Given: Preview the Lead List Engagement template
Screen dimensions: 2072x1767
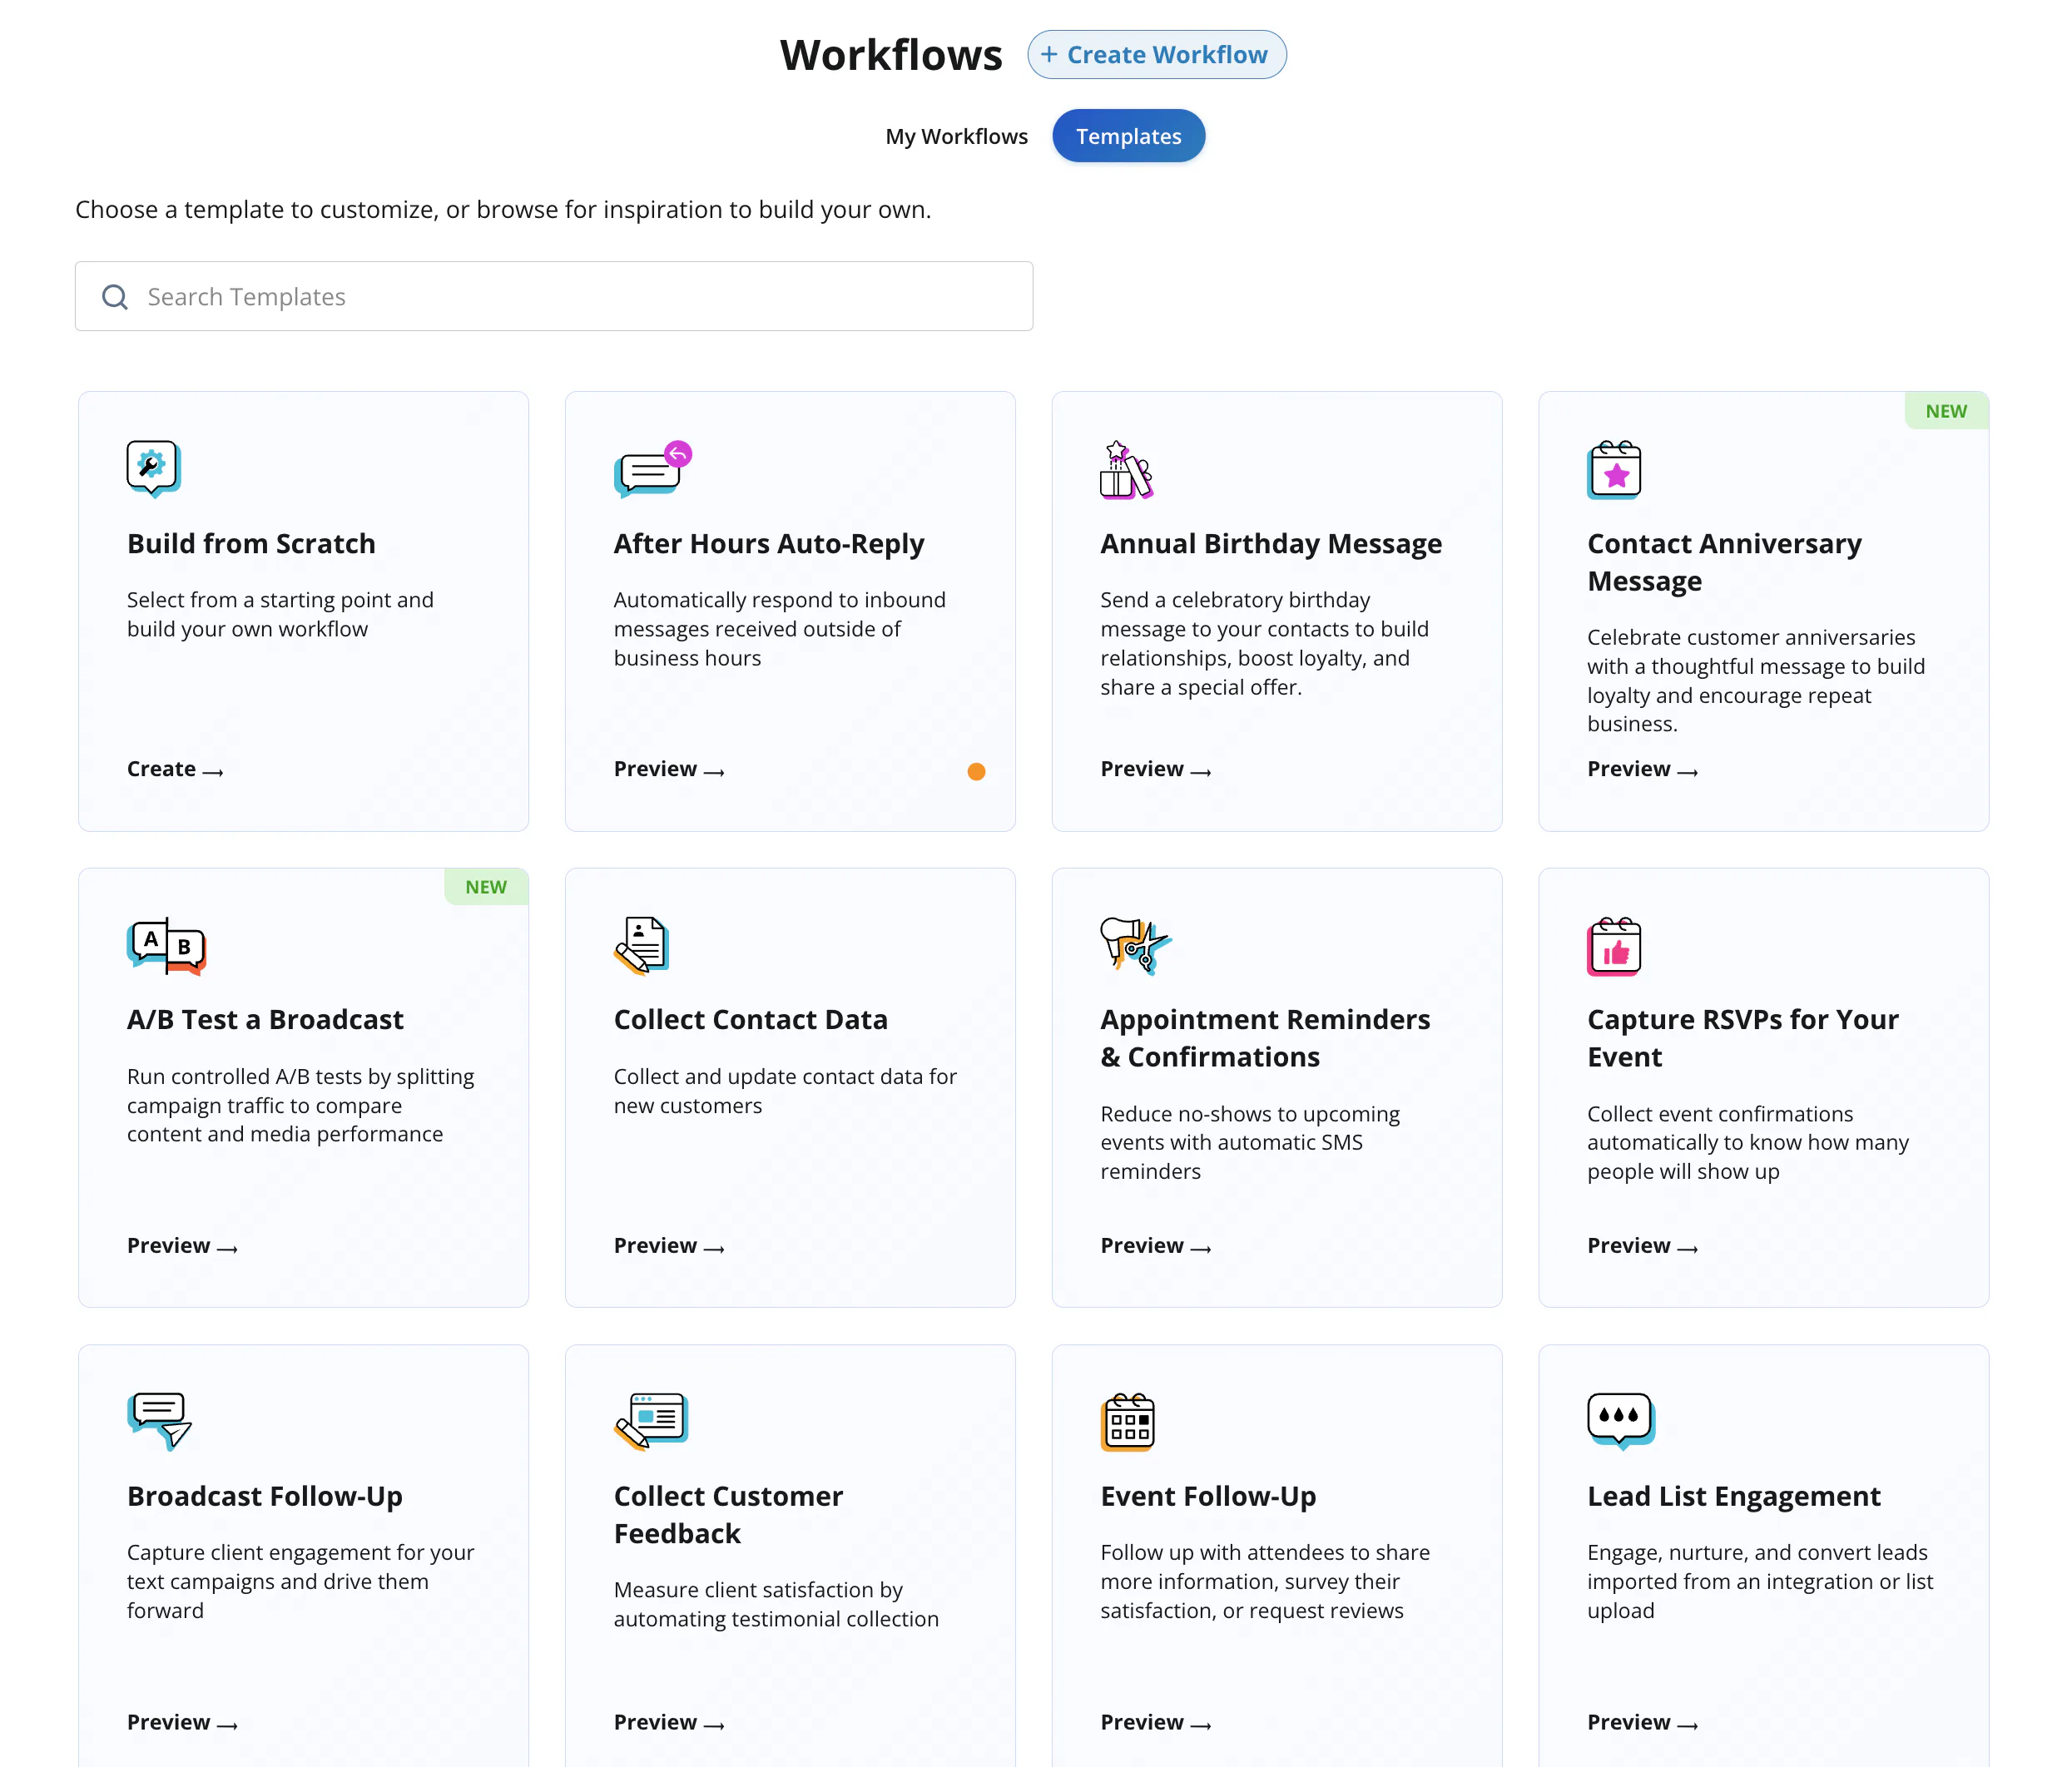Looking at the screenshot, I should click(1643, 1723).
